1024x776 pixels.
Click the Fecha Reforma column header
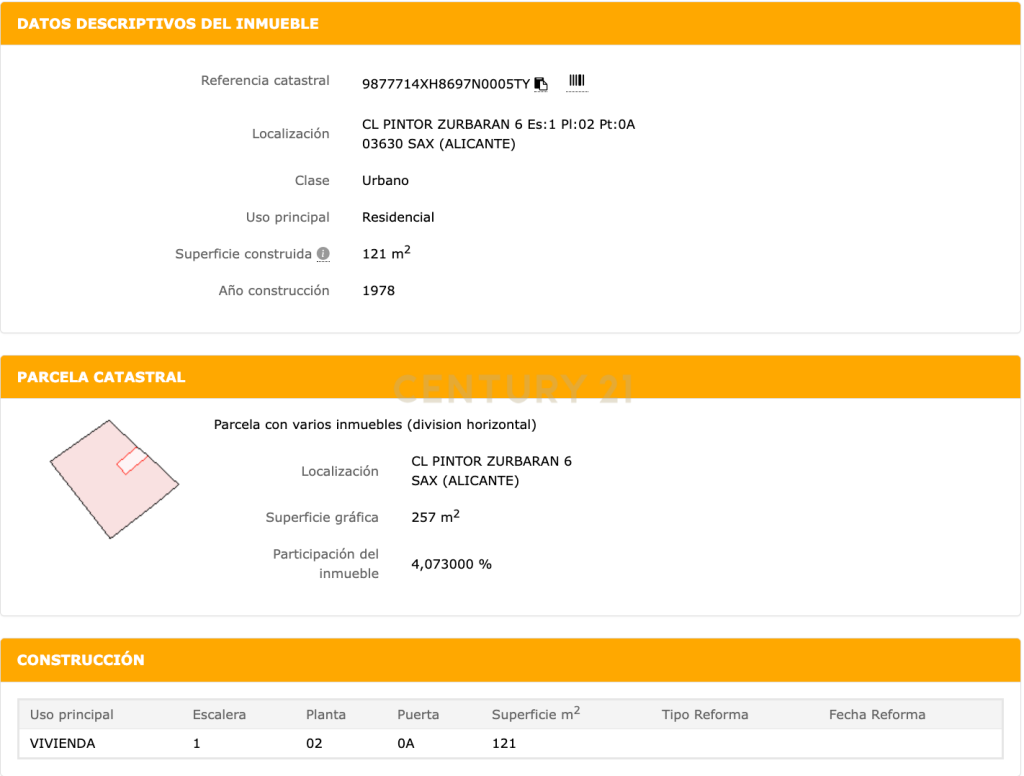[877, 715]
